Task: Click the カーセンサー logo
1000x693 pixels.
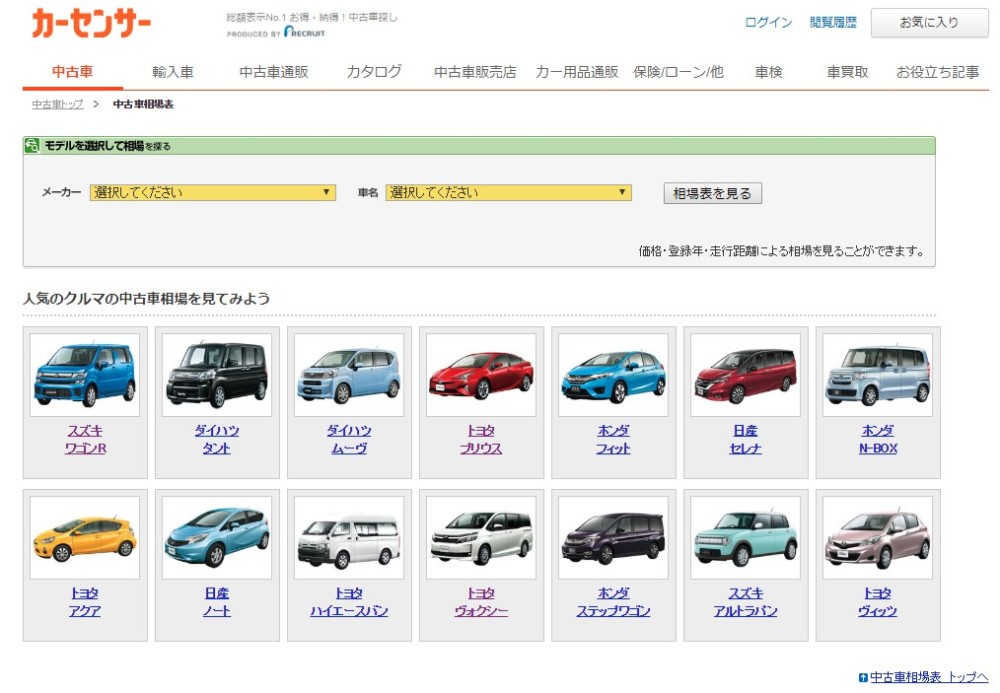Action: (x=91, y=24)
